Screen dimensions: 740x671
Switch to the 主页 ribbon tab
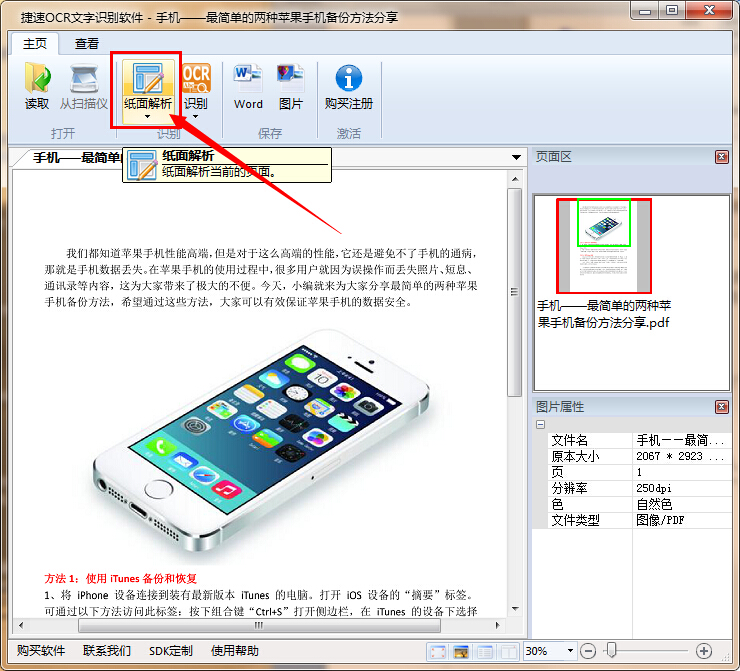point(35,44)
